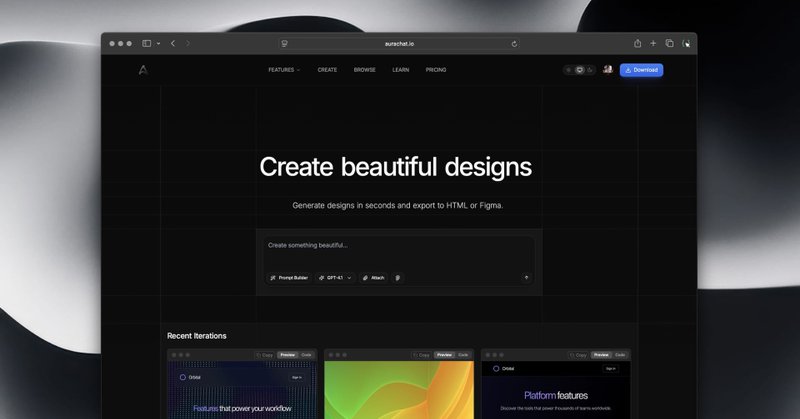
Task: Select the system theme monitor icon
Action: point(580,70)
